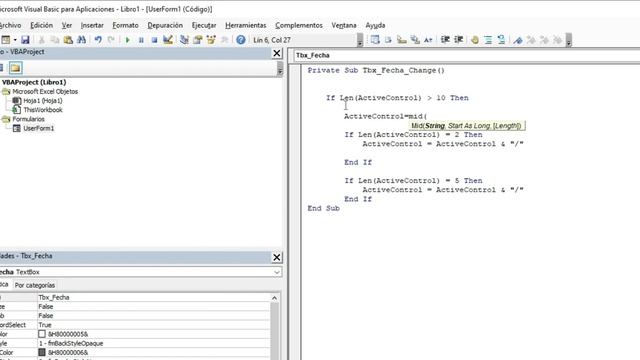Stop execution with the Reset square icon
640x360 pixels.
click(154, 40)
